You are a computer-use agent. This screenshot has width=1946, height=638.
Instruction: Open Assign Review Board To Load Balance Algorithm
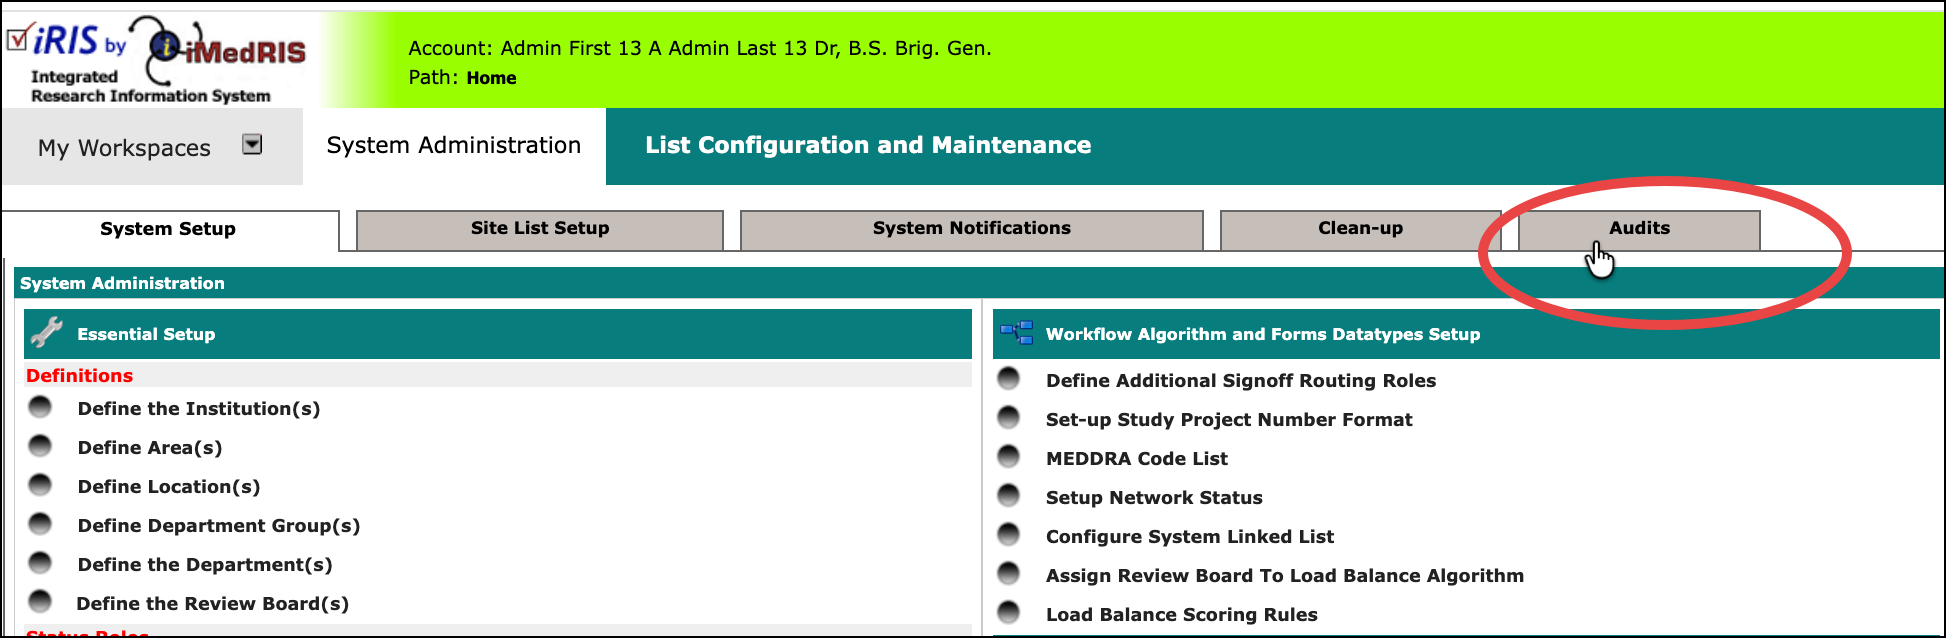(x=1285, y=576)
